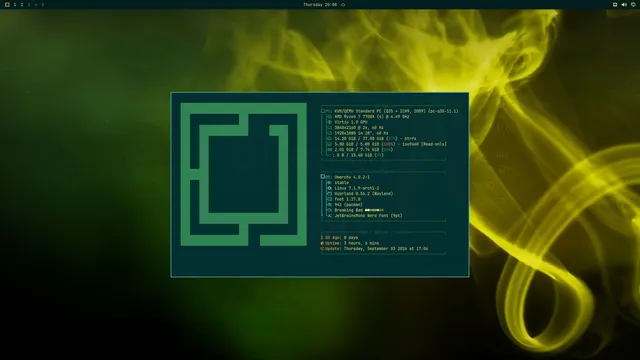Image resolution: width=640 pixels, height=360 pixels.
Task: Switch to workspace 4 in the top bar
Action: coord(36,4)
